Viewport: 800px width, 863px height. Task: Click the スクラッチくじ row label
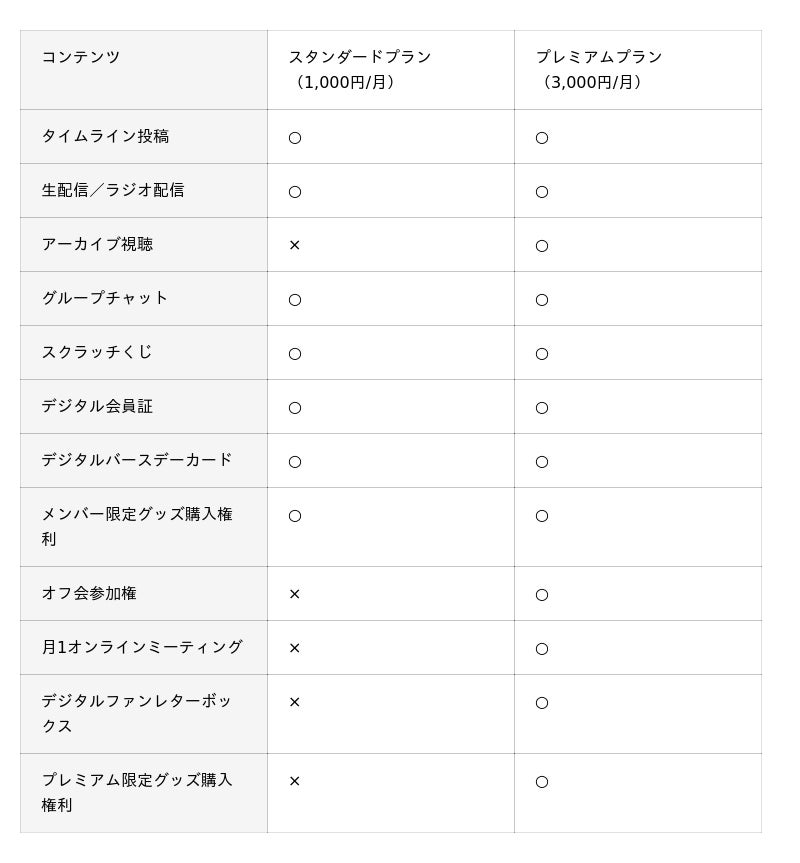(97, 352)
